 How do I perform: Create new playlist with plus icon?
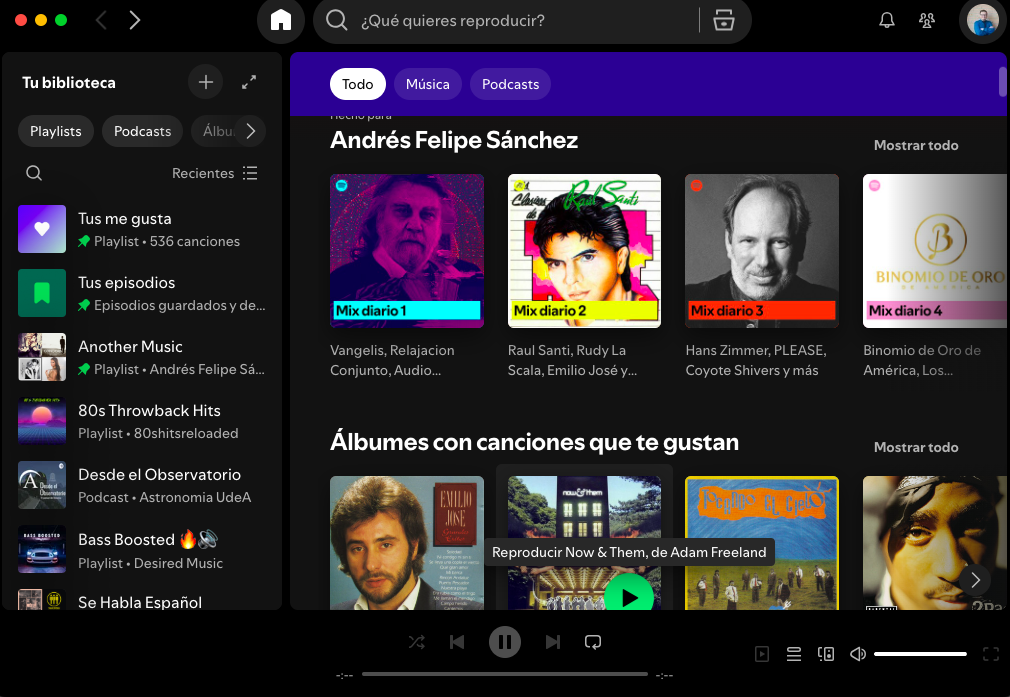click(205, 82)
